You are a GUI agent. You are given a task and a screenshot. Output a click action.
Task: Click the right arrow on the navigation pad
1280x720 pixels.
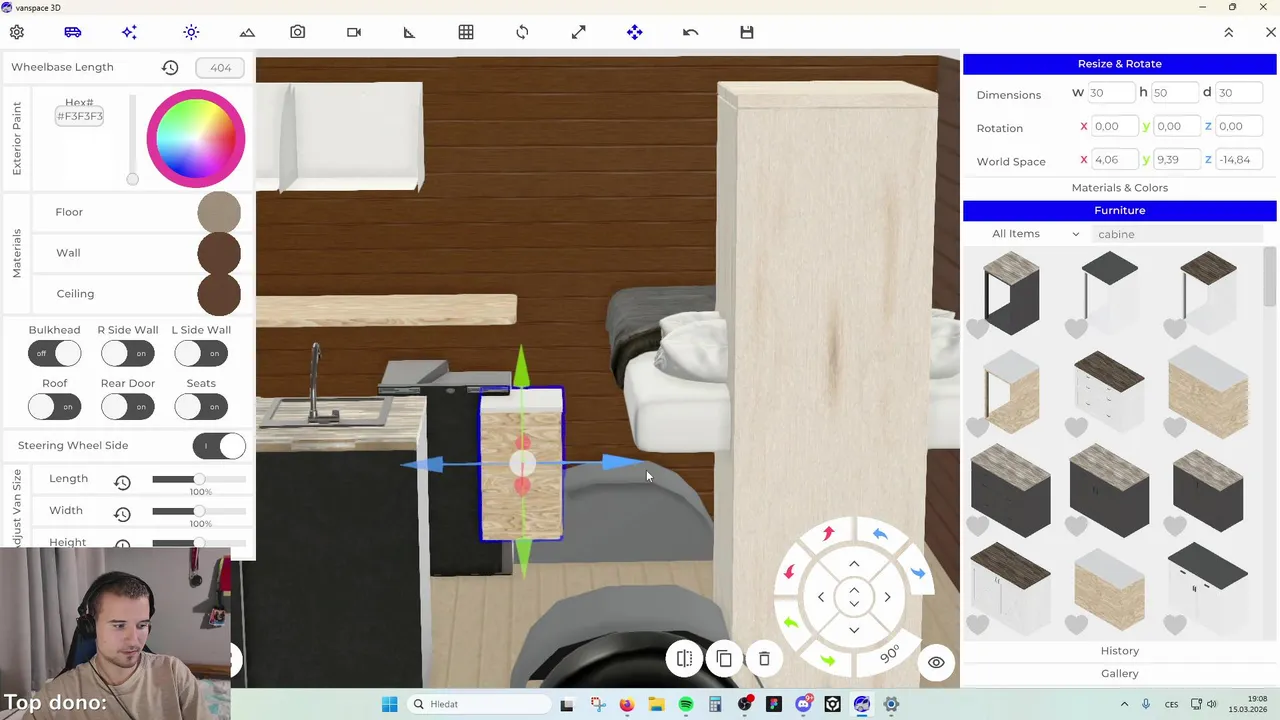point(887,597)
